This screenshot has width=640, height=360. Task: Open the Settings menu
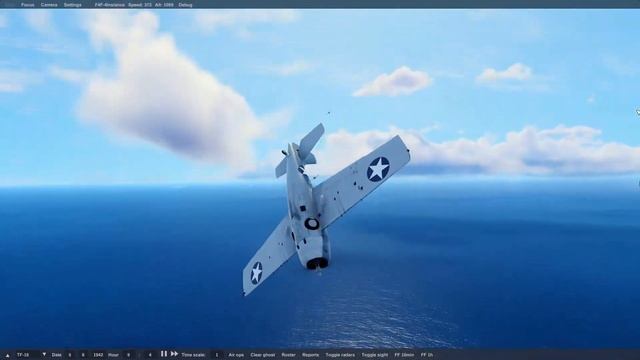click(73, 5)
